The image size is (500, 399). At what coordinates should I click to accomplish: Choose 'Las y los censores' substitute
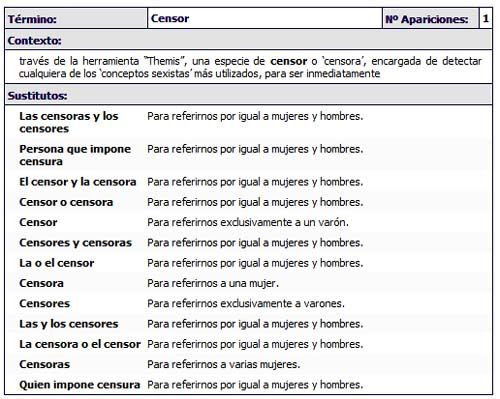(69, 324)
